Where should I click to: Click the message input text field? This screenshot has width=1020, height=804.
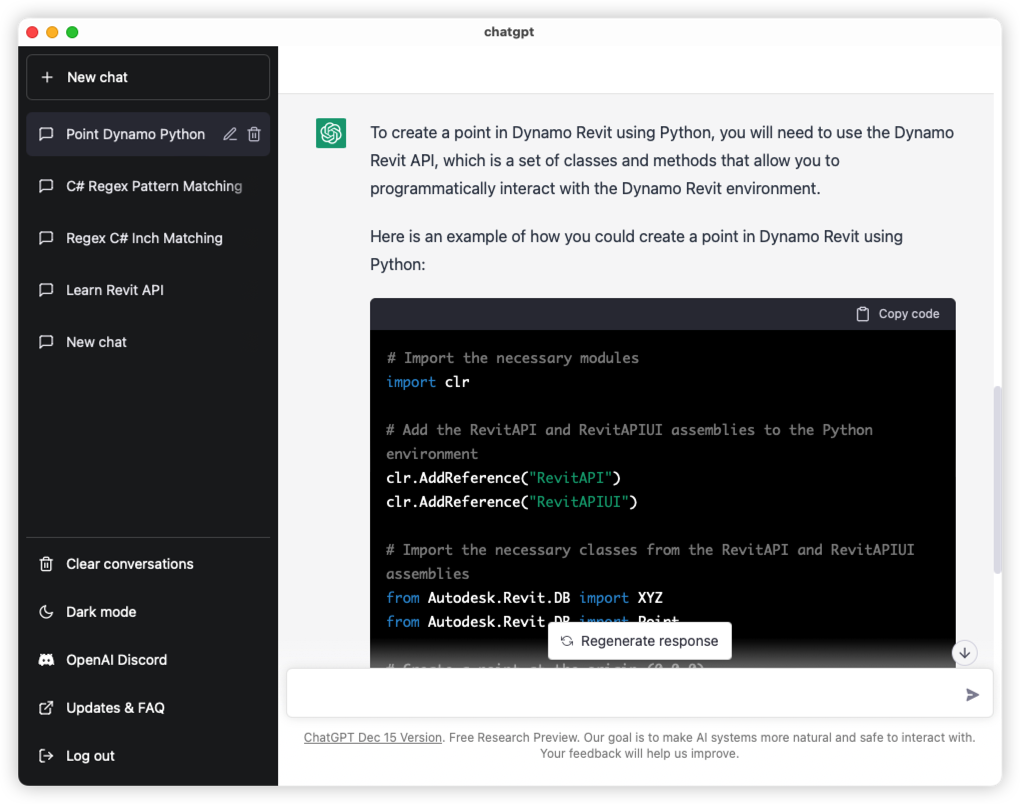point(620,694)
